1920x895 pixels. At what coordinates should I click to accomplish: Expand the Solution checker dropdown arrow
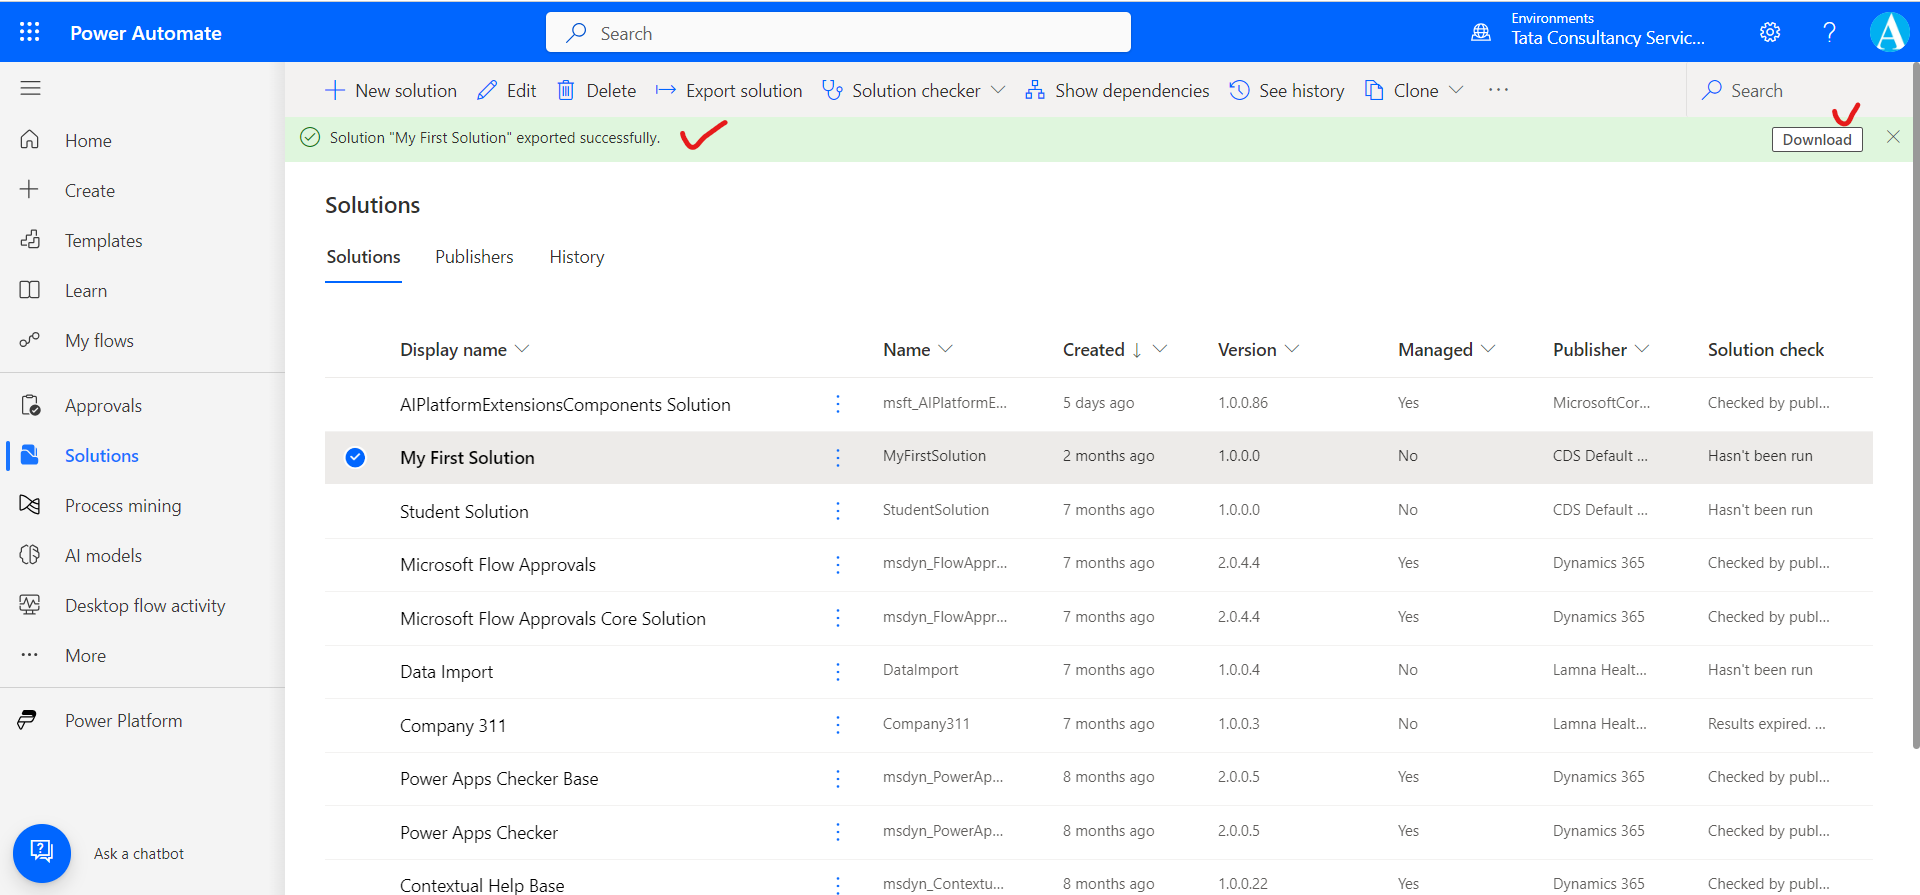pyautogui.click(x=998, y=90)
